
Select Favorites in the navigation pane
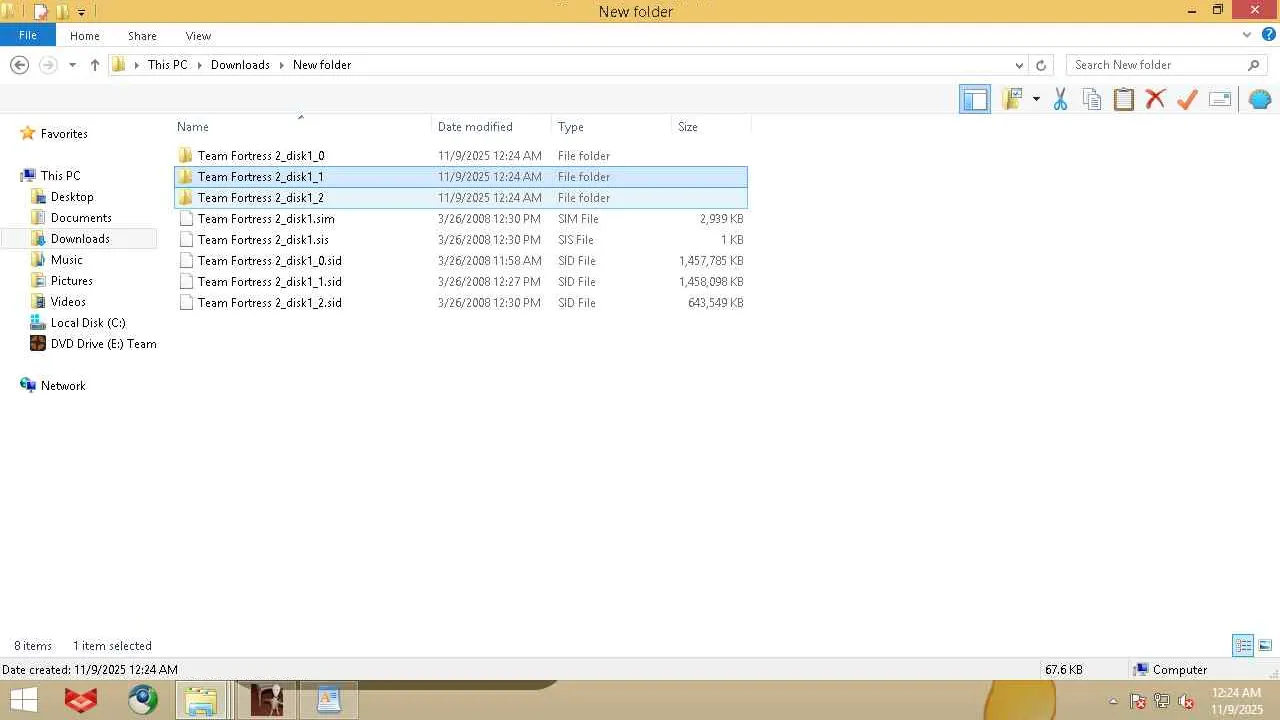click(64, 134)
